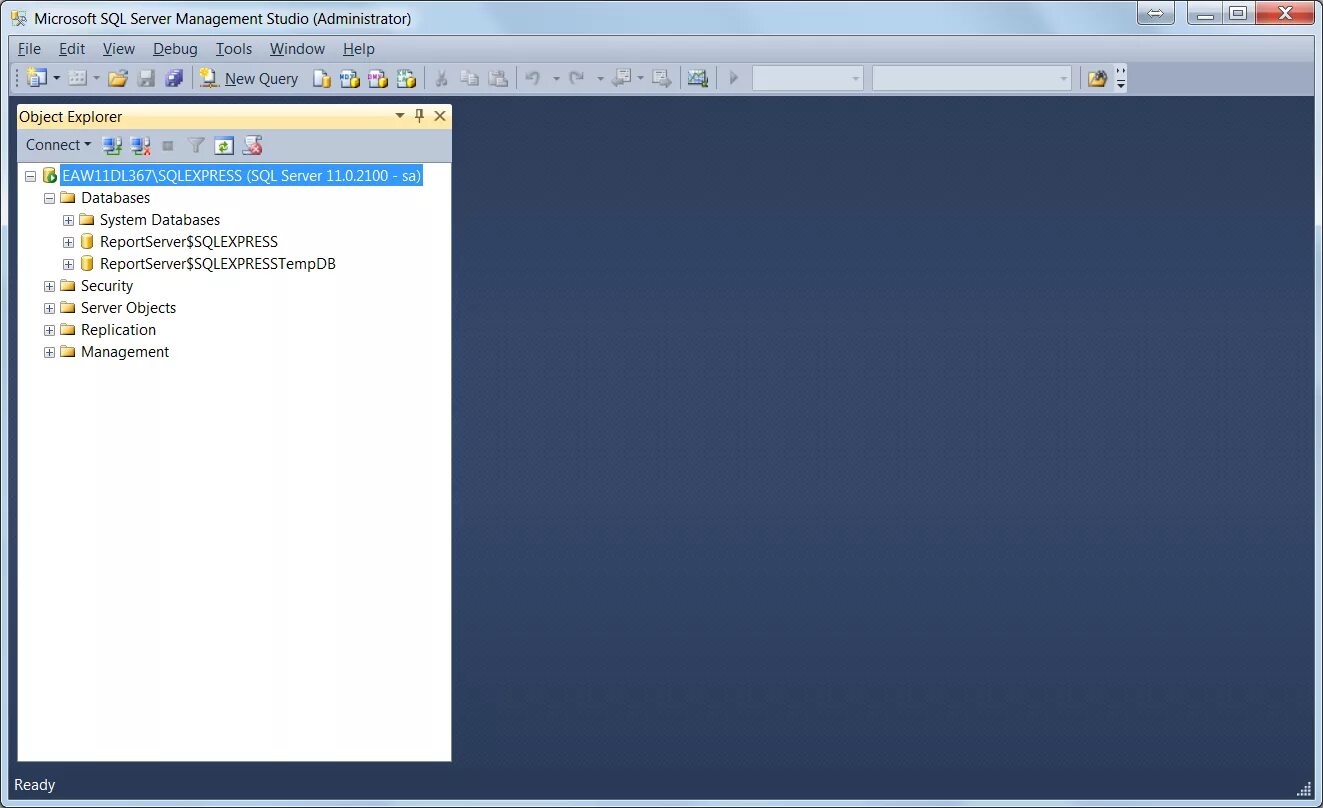
Task: Open the View menu
Action: (x=118, y=48)
